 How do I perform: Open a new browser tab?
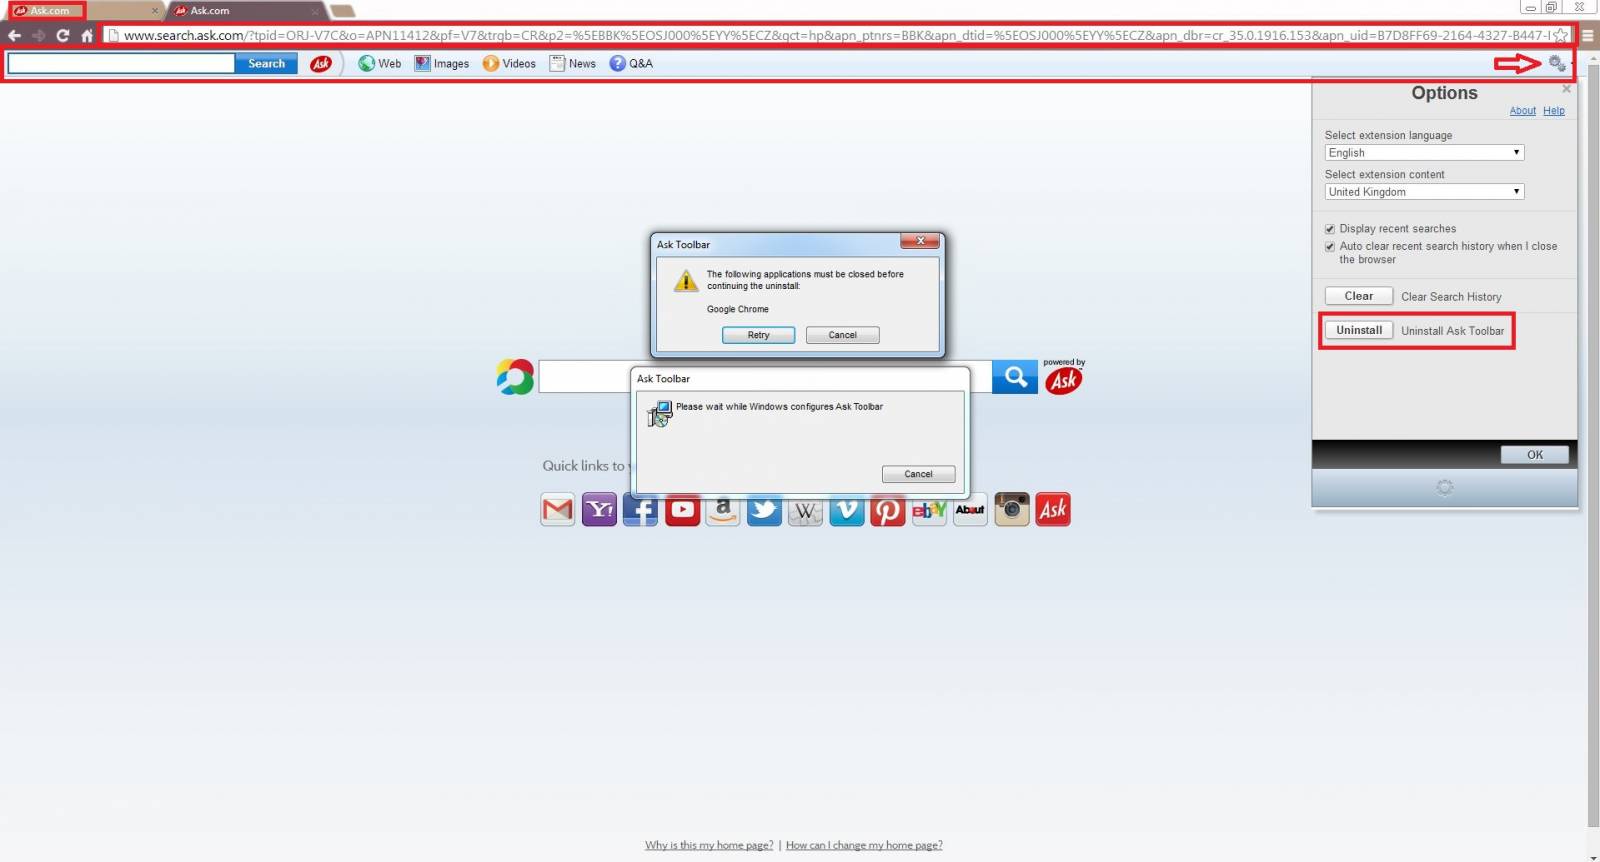click(343, 11)
